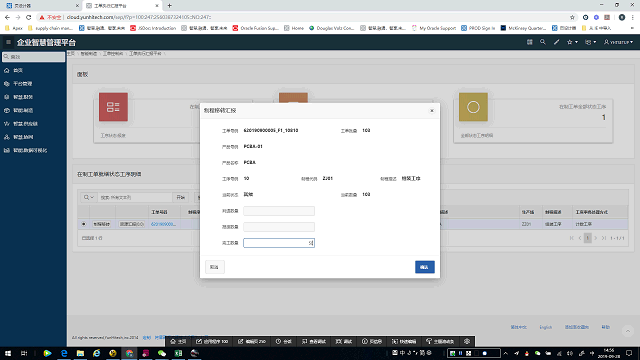Open Session menu in developer toolbar
This screenshot has height=360, width=640.
coord(284,341)
